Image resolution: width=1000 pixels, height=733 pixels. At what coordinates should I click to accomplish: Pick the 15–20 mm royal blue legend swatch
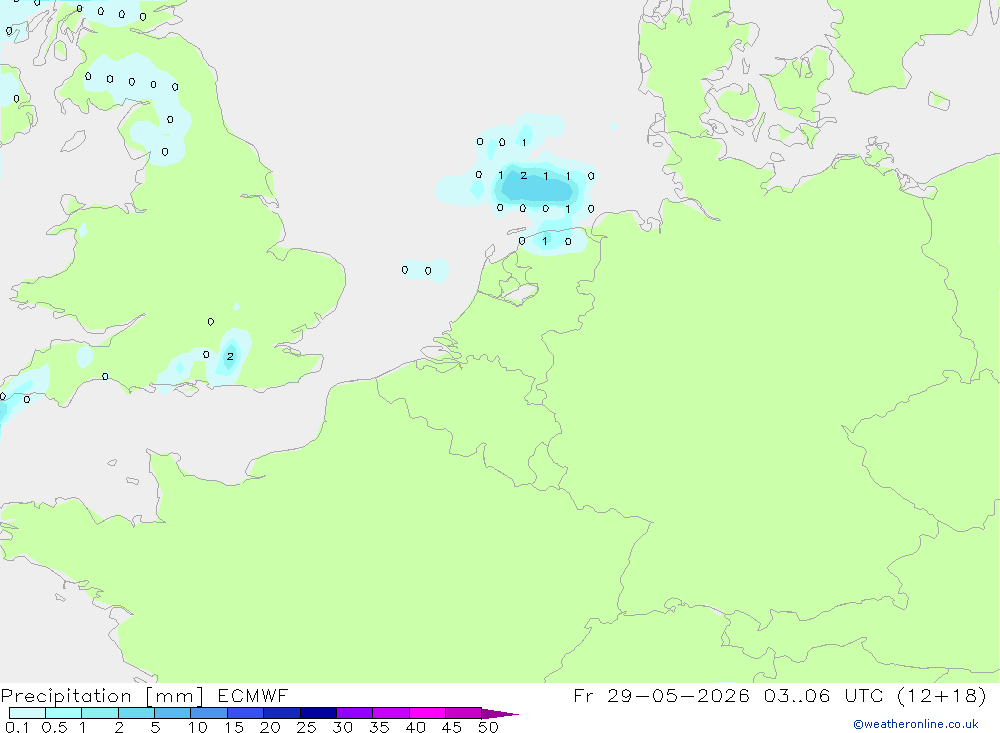coord(246,713)
